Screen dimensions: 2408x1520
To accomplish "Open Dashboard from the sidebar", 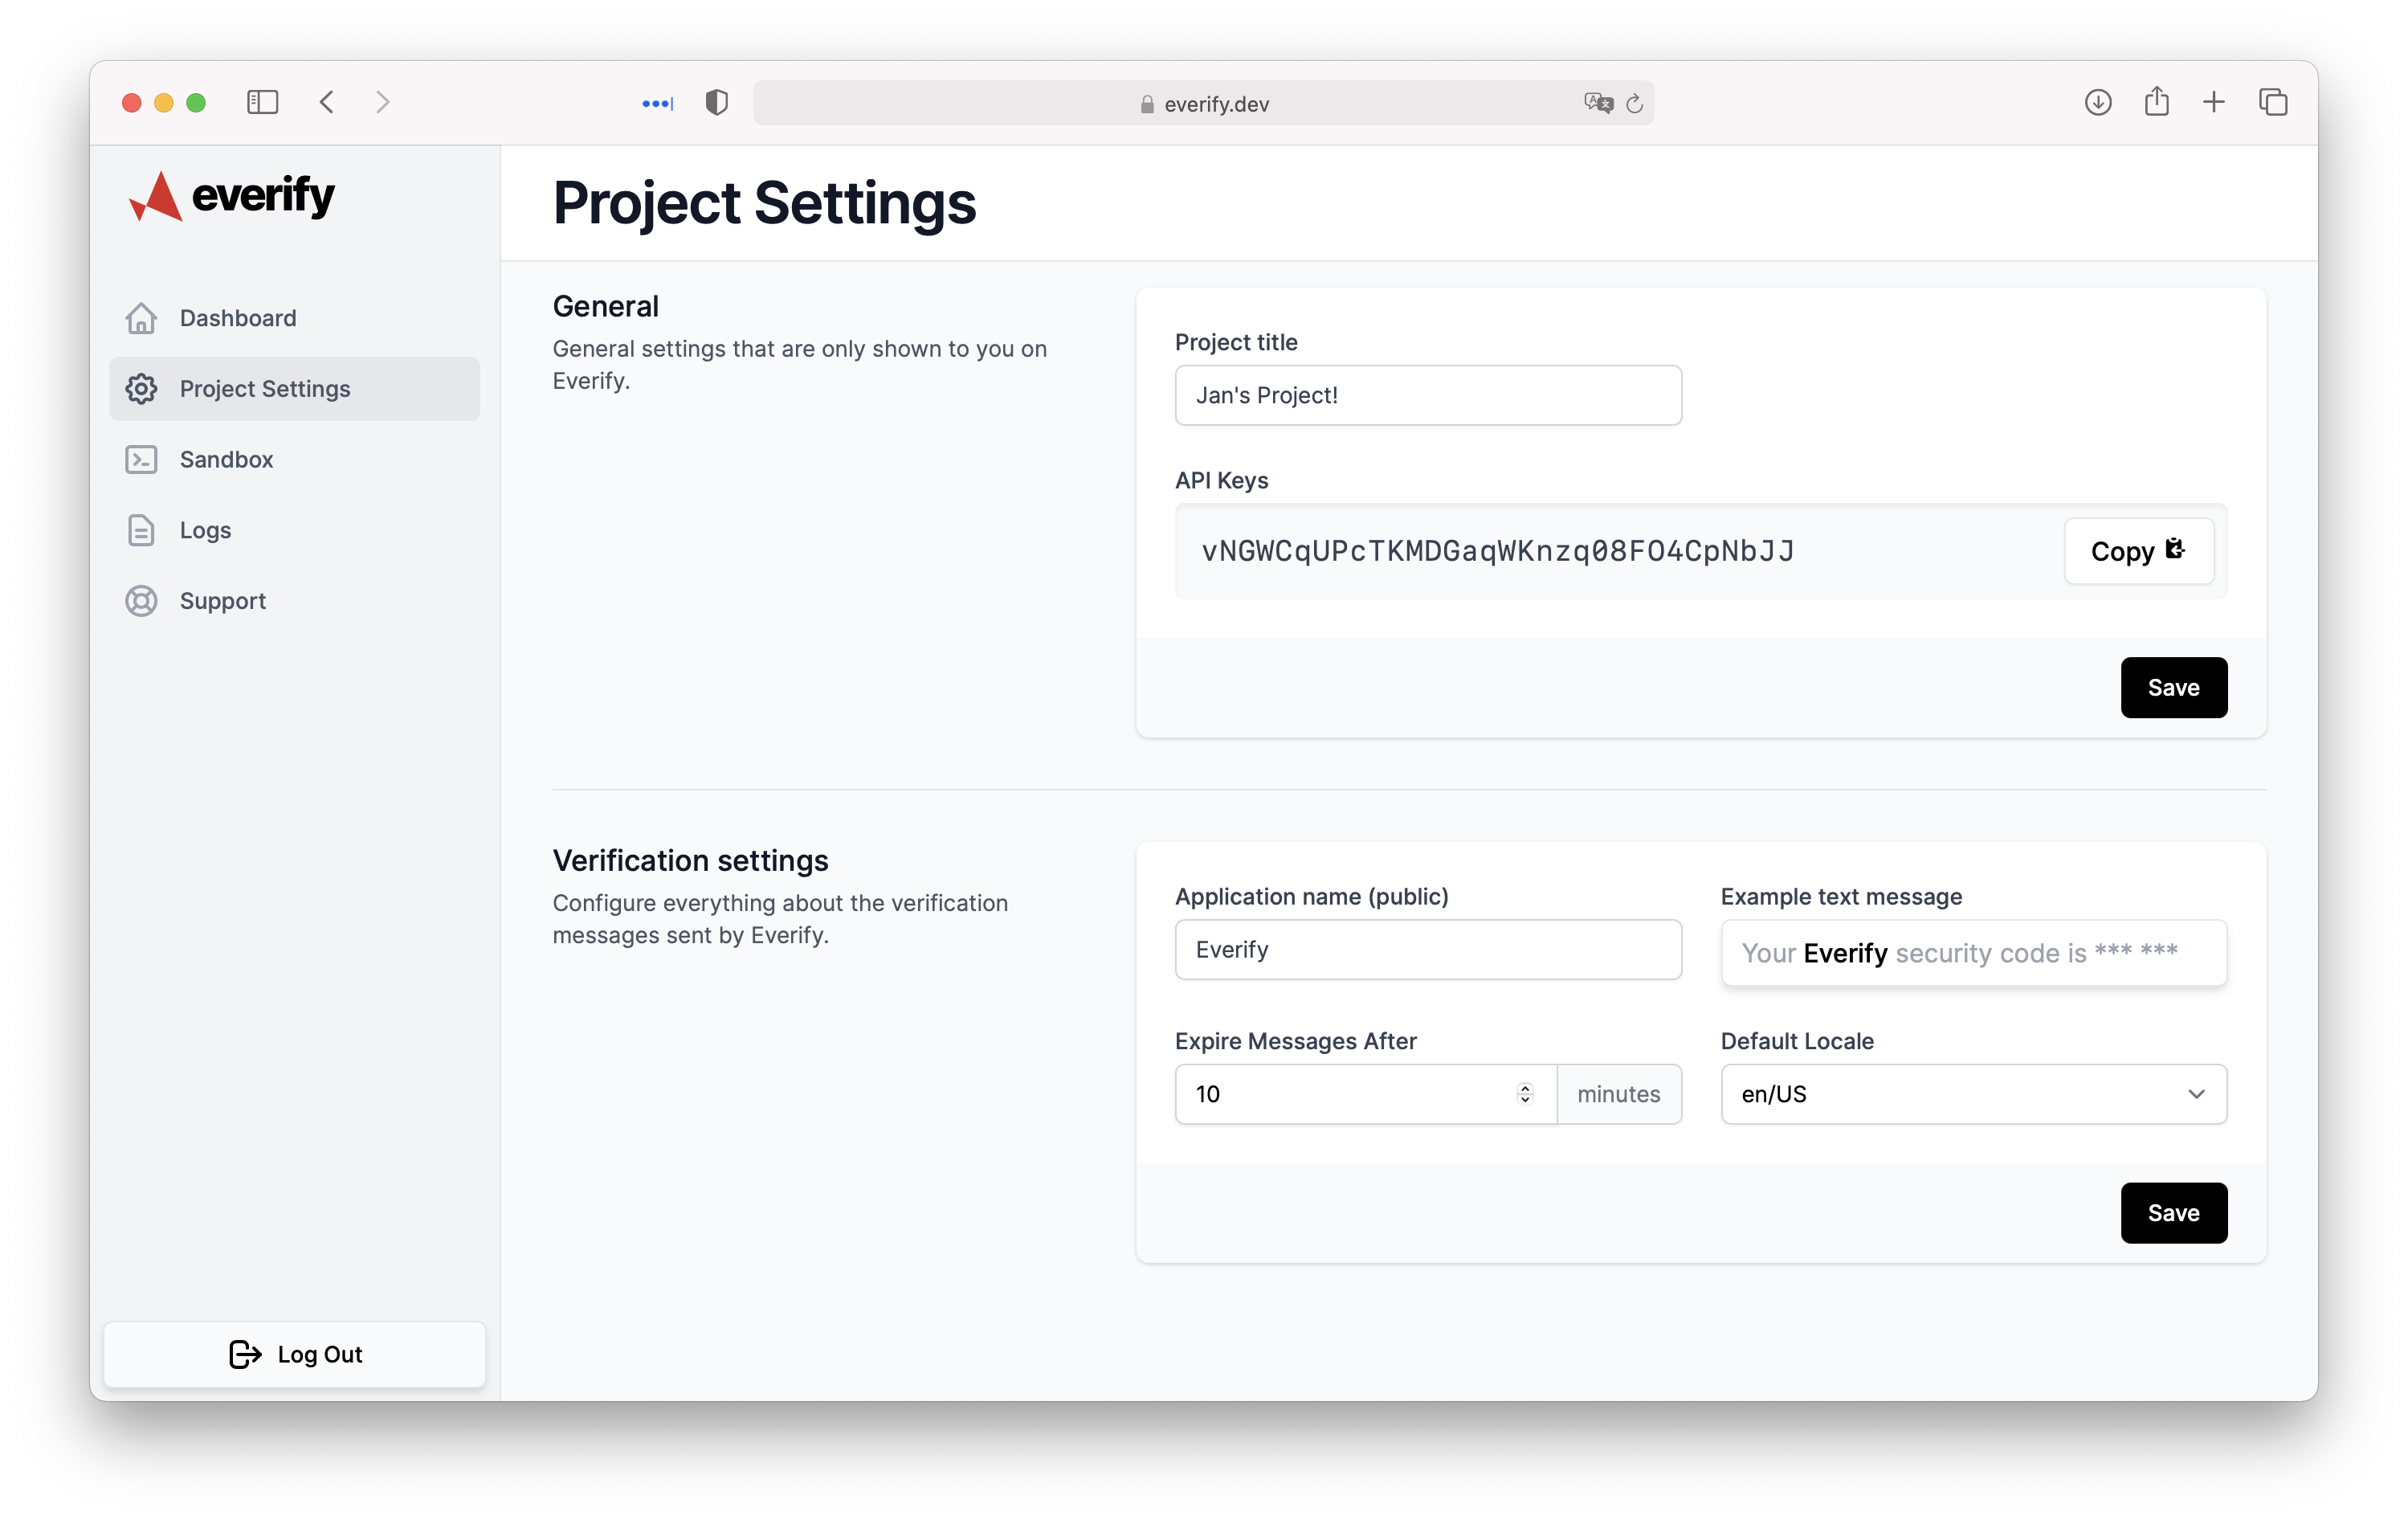I will coord(295,318).
